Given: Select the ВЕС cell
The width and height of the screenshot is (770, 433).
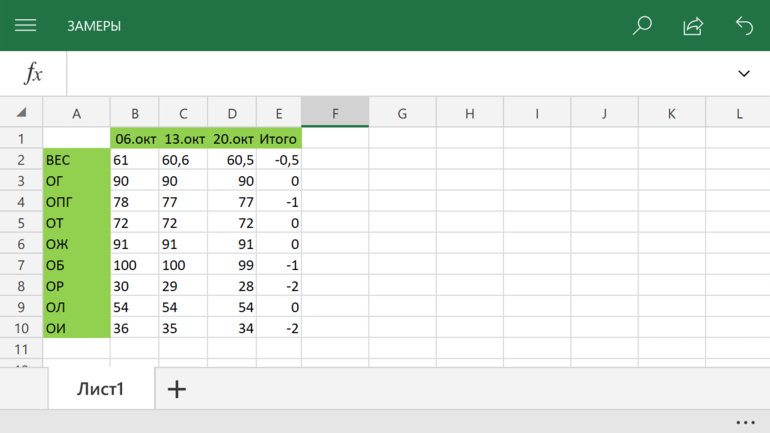Looking at the screenshot, I should (76, 160).
